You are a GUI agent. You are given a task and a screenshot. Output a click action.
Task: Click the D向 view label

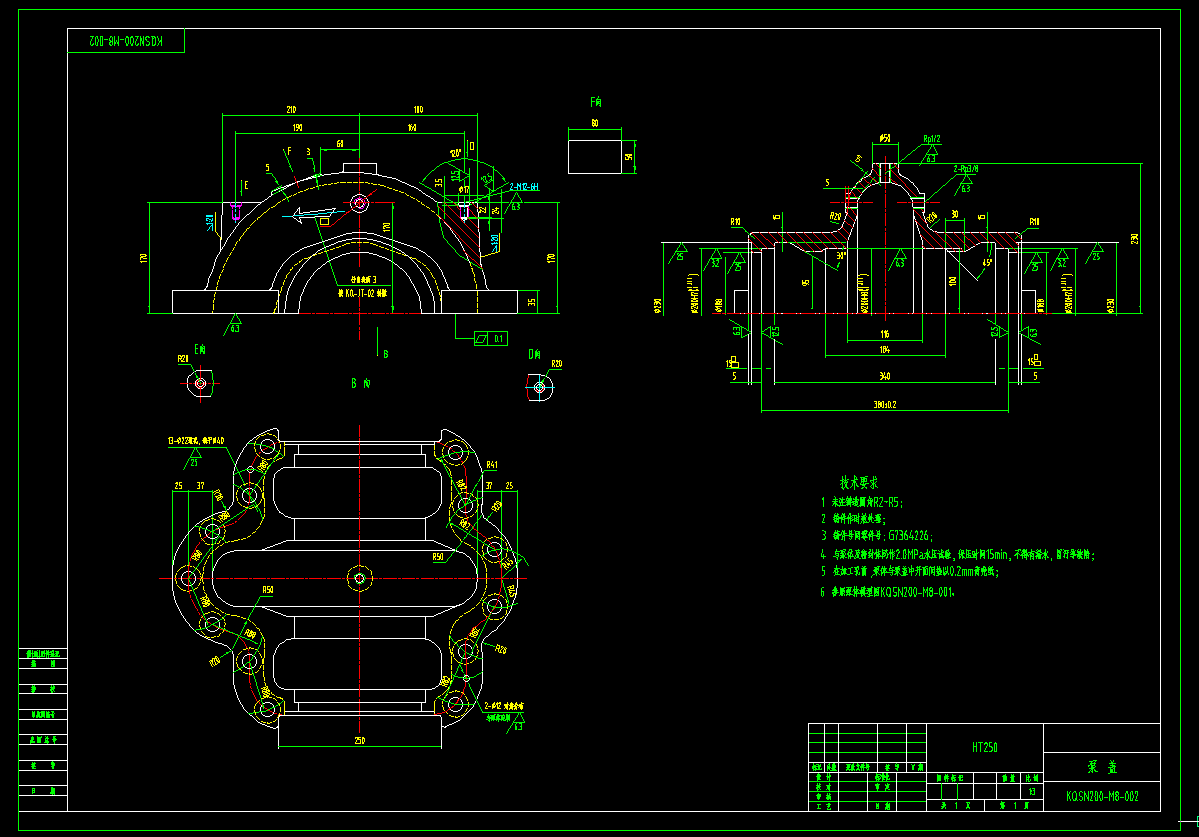pos(535,354)
